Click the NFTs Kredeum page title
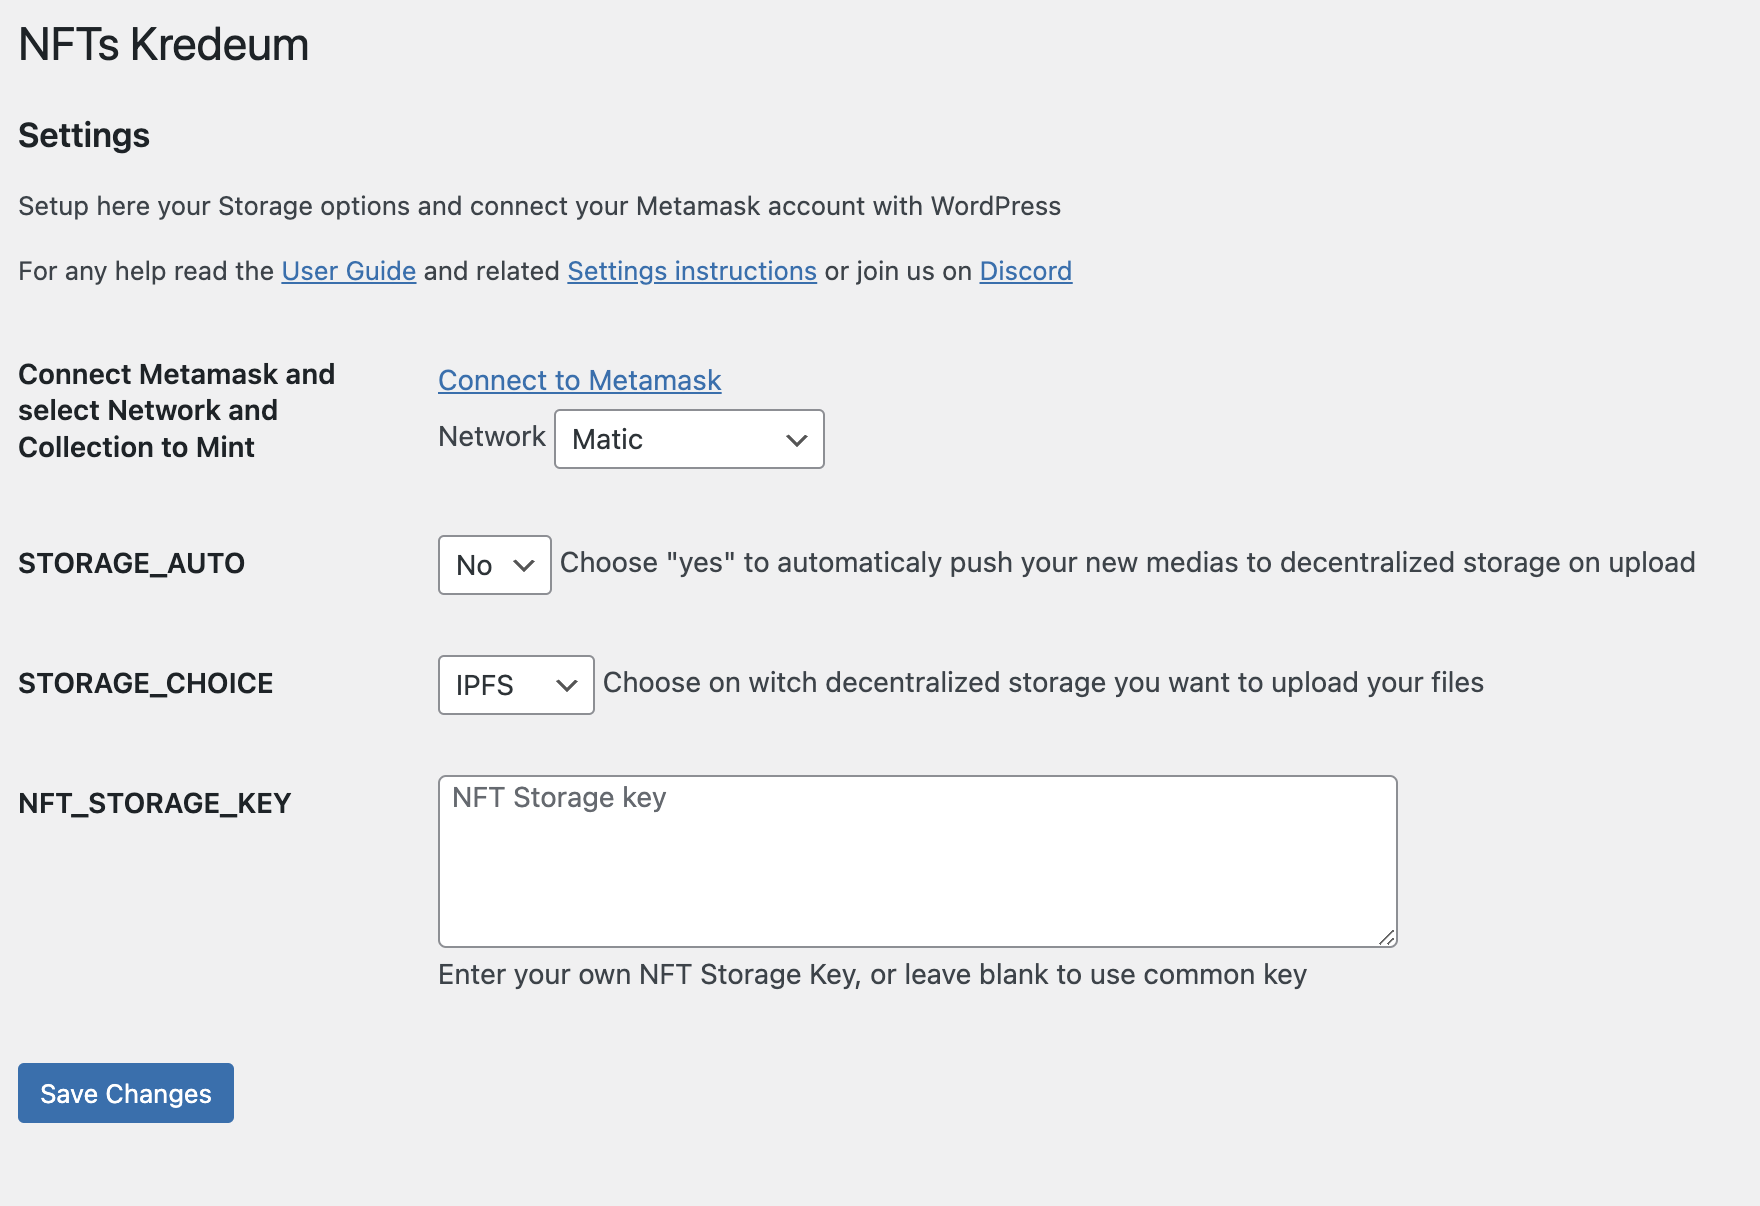The width and height of the screenshot is (1760, 1206). [x=163, y=45]
